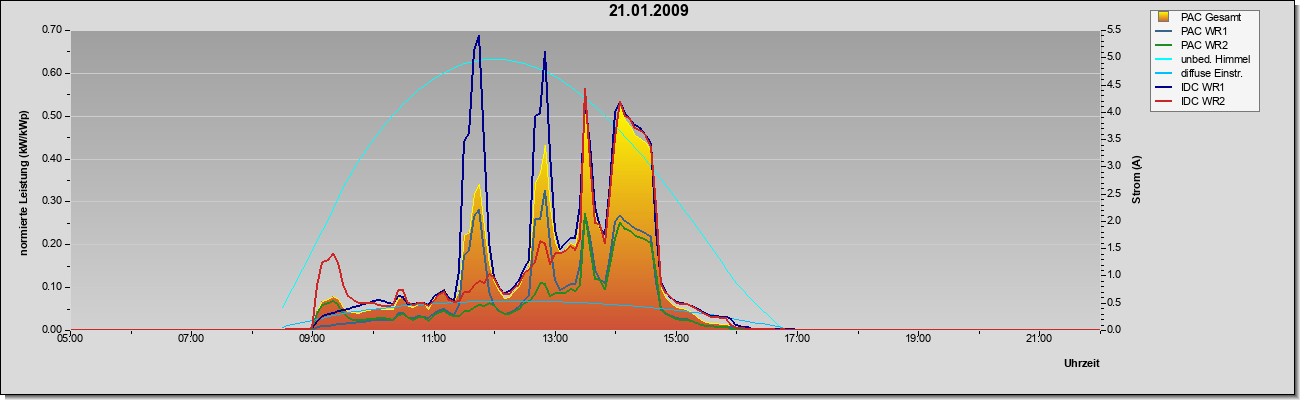The height and width of the screenshot is (400, 1300).
Task: Click the 05:00 time axis label
Action: click(x=70, y=340)
